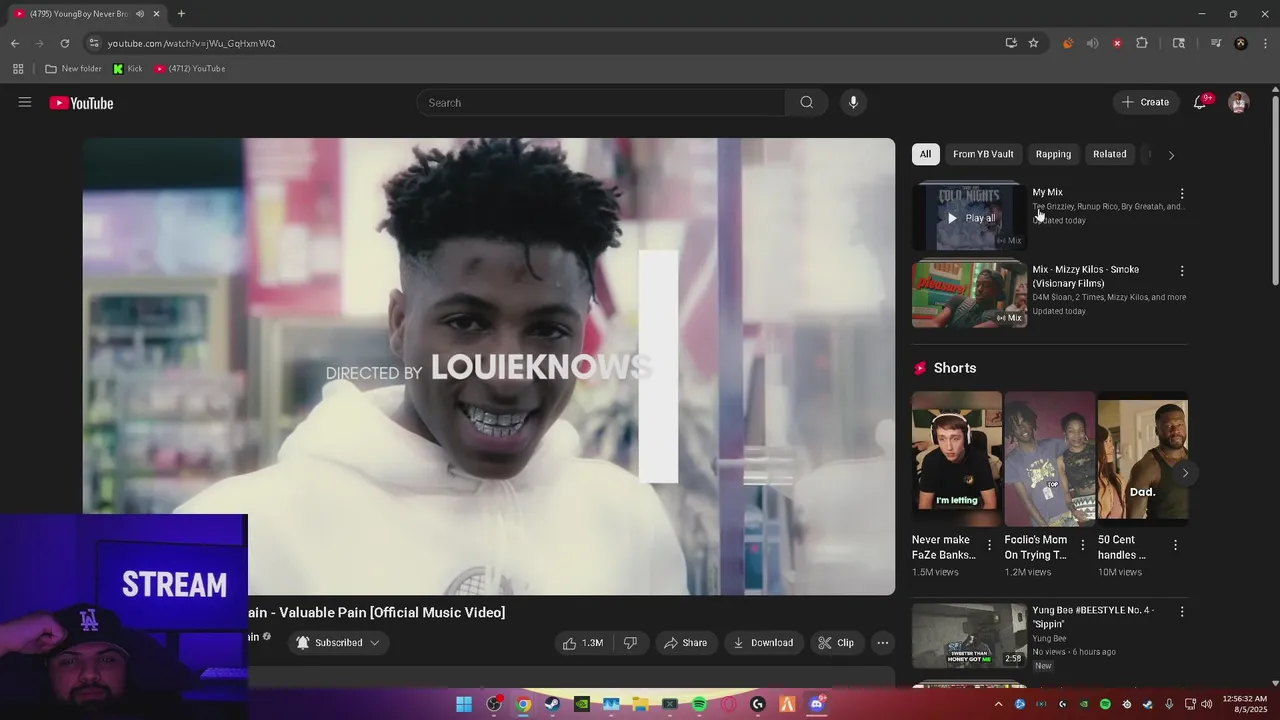Click the Create button

click(x=1146, y=102)
